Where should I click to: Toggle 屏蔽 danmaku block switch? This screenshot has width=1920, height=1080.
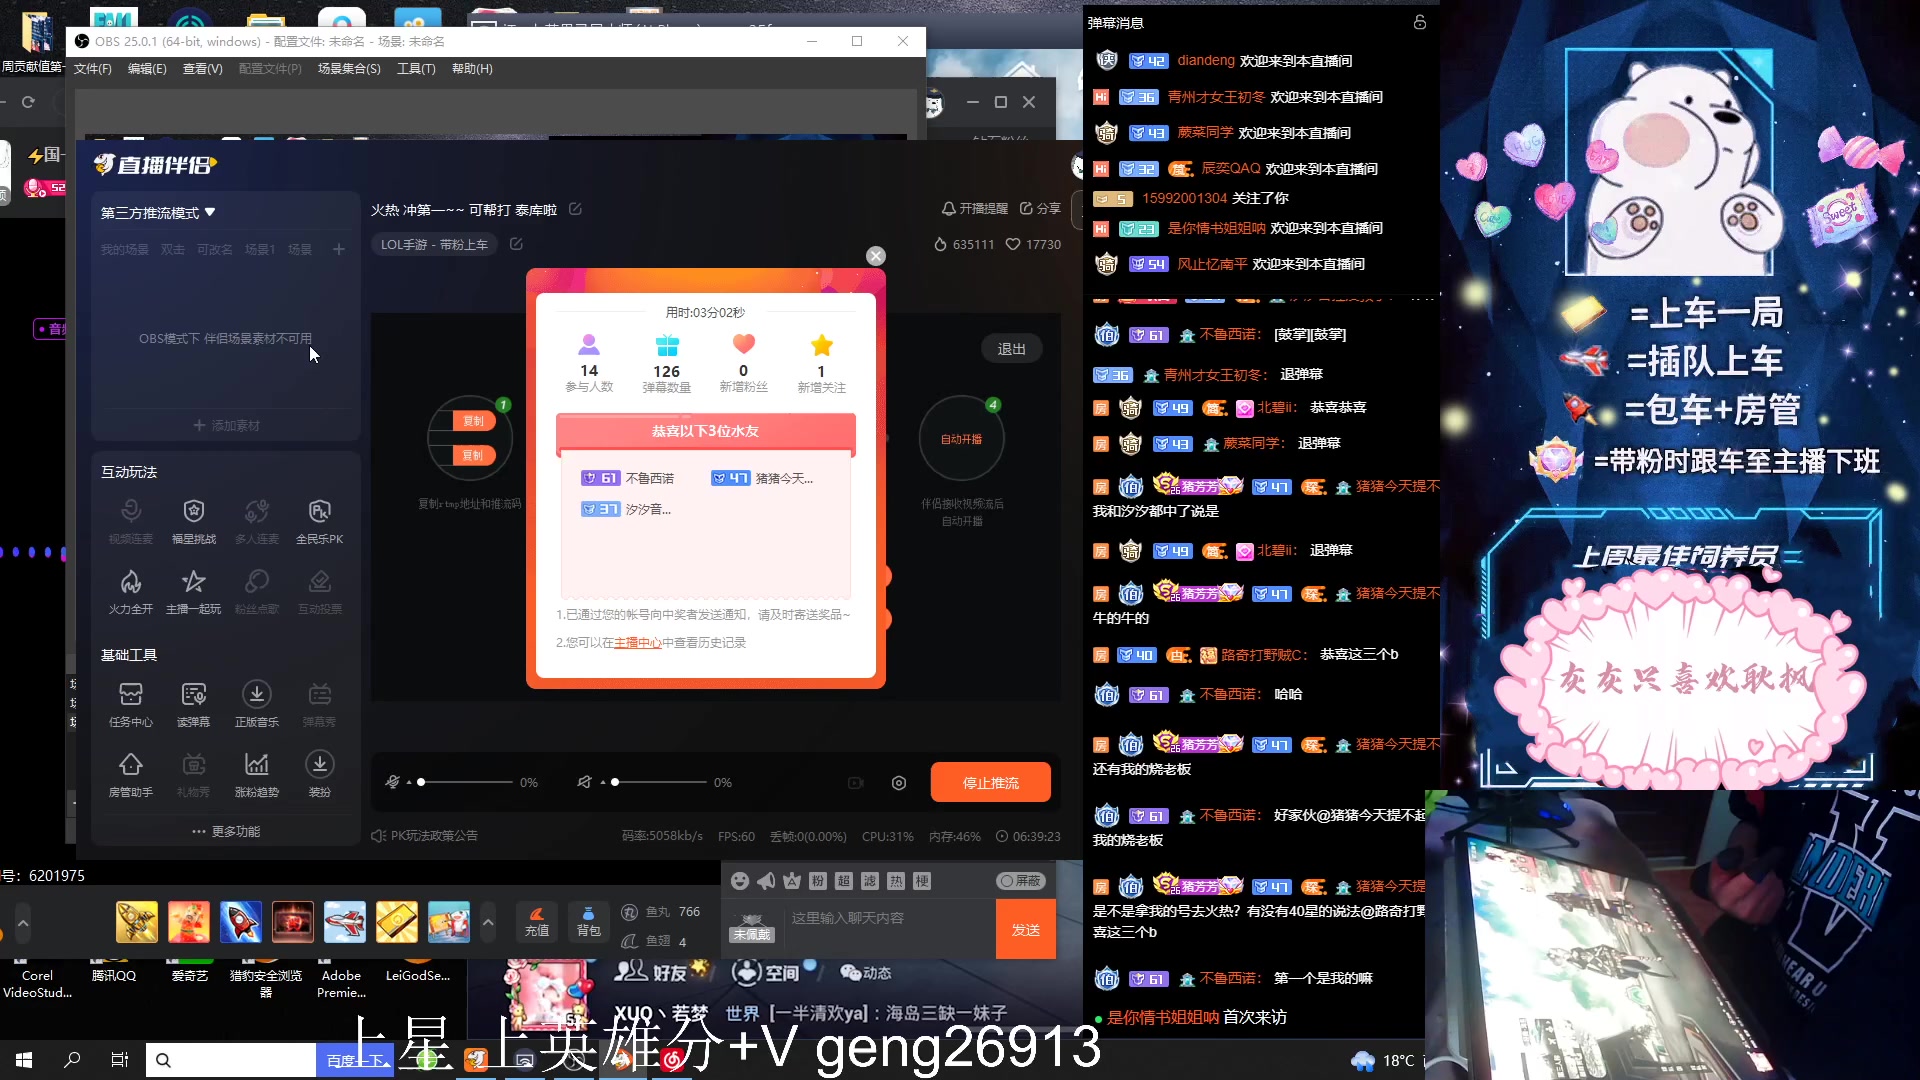coord(1020,881)
